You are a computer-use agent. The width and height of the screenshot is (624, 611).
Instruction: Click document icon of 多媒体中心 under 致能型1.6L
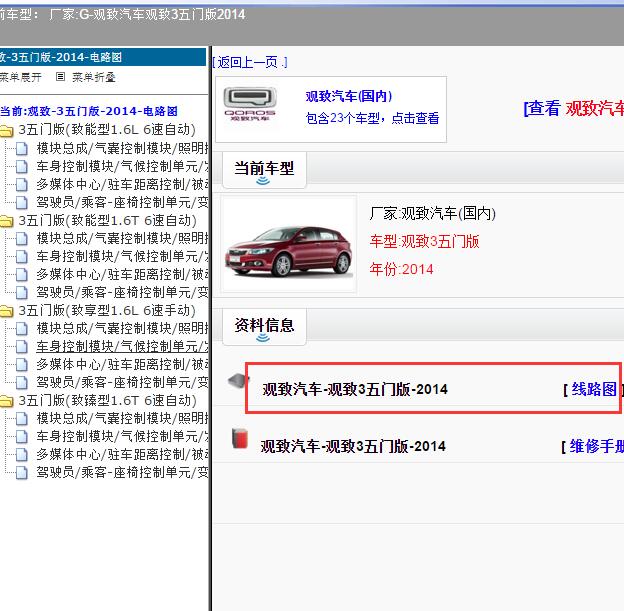pyautogui.click(x=21, y=184)
